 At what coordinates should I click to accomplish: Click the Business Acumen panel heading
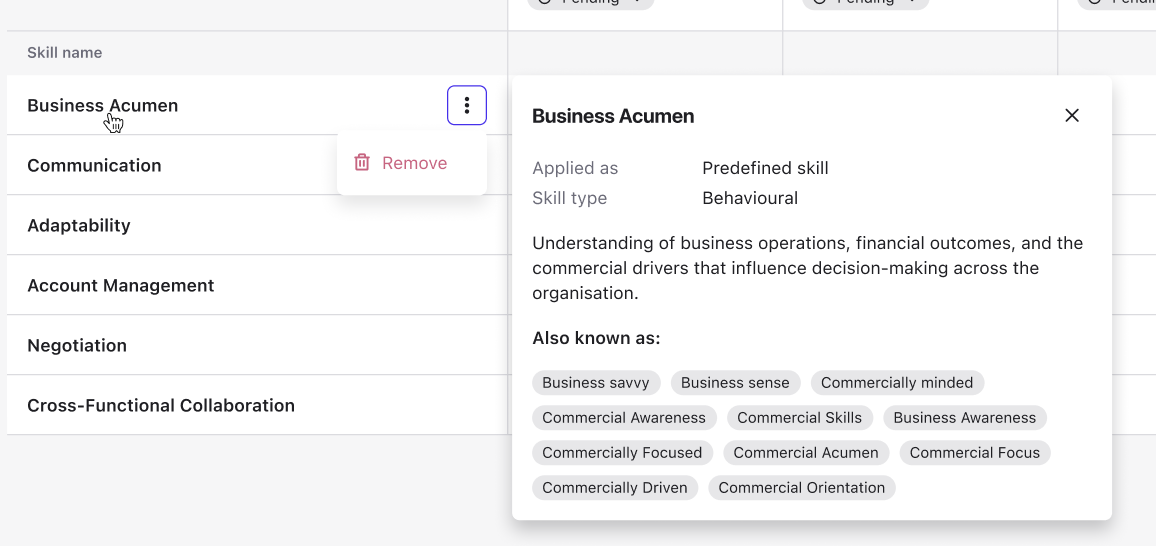click(x=613, y=116)
